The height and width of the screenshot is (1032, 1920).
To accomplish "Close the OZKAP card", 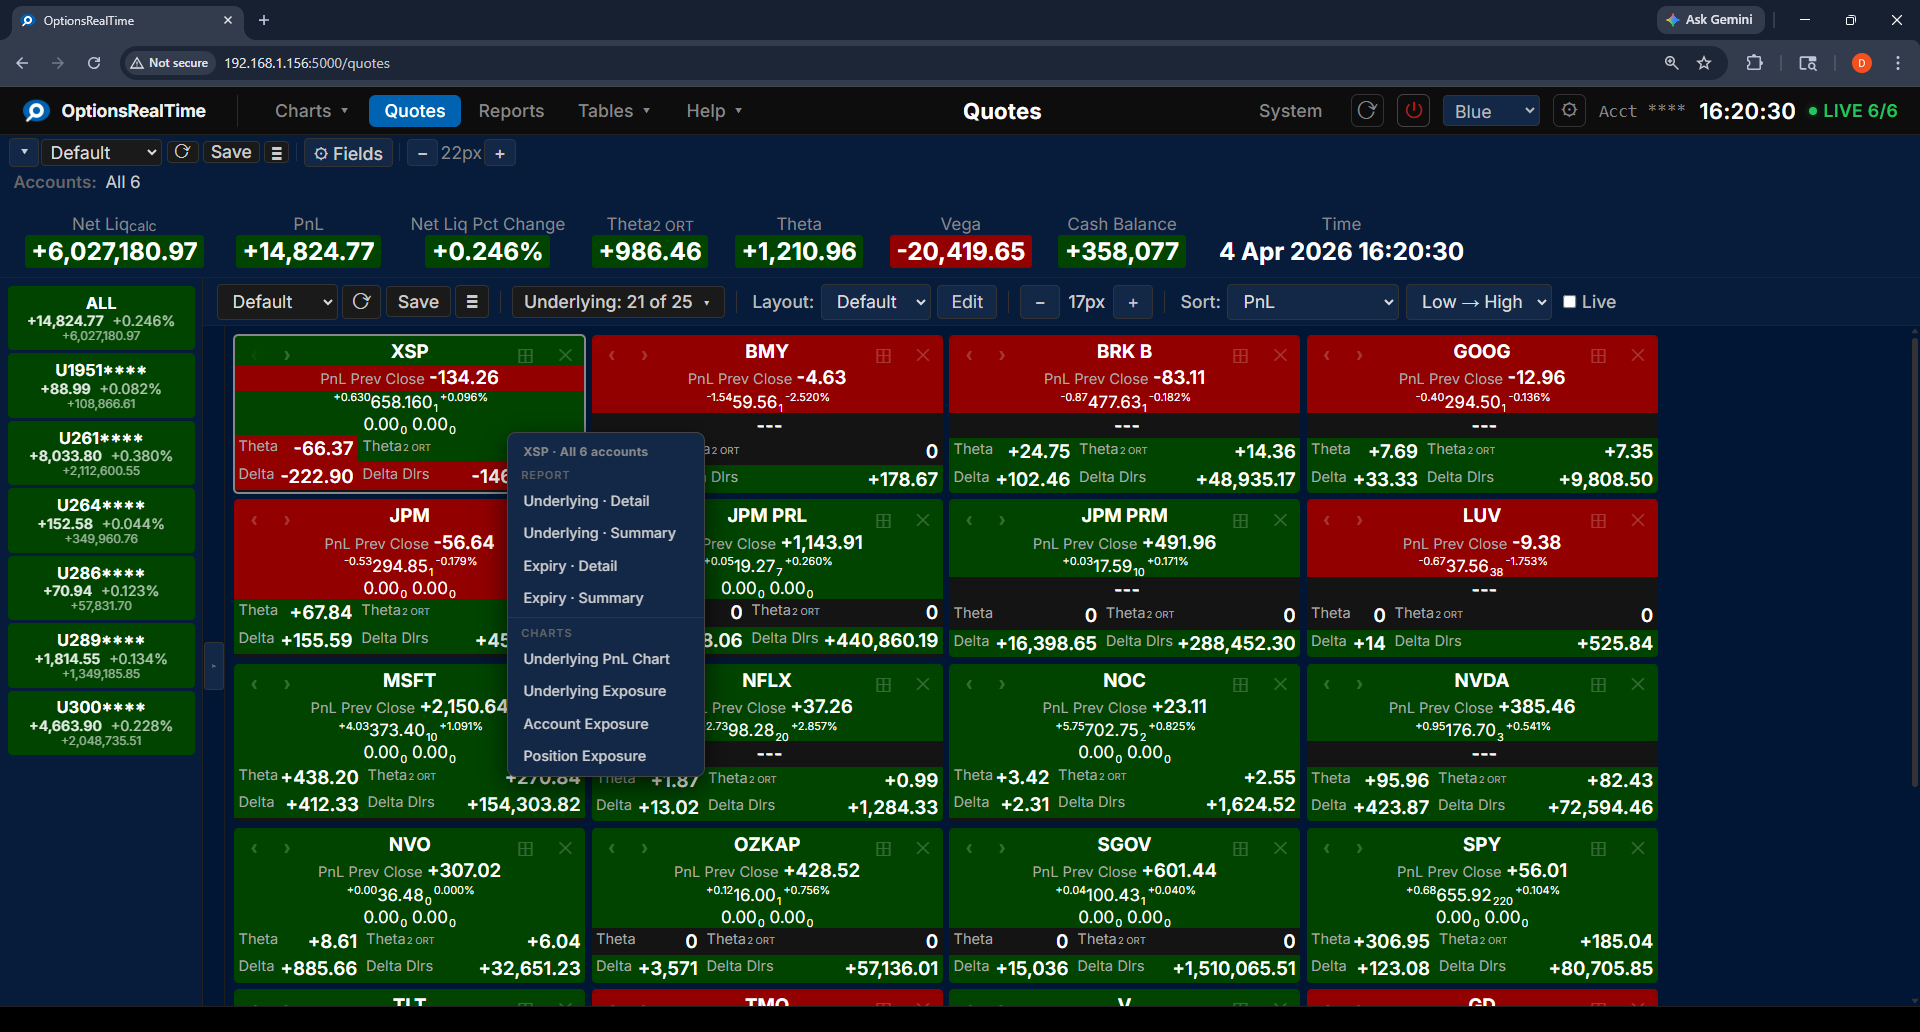I will coord(923,848).
